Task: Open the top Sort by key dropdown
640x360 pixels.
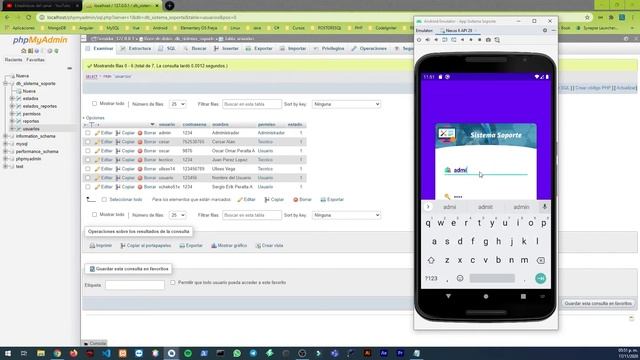Action: 347,104
